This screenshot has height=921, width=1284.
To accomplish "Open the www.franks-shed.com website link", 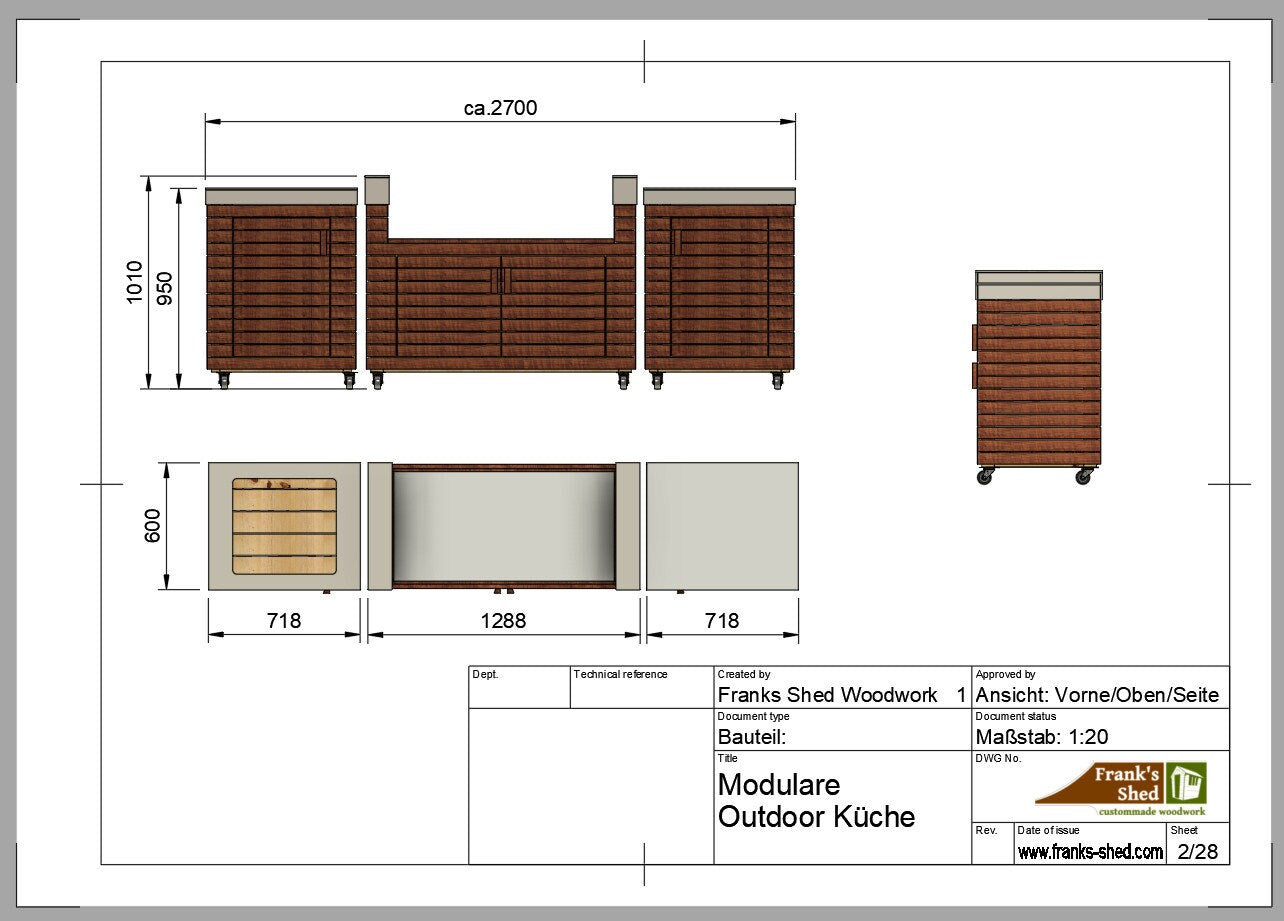I will click(1090, 852).
